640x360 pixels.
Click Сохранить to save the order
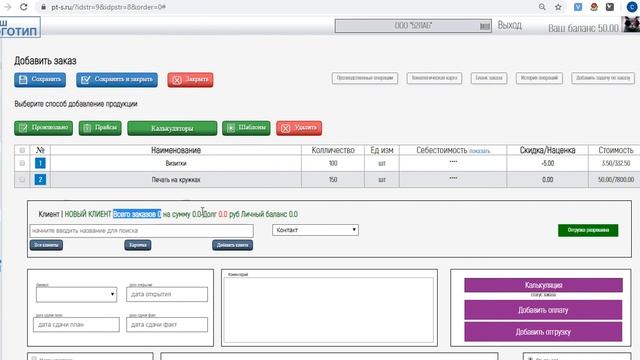pos(40,80)
